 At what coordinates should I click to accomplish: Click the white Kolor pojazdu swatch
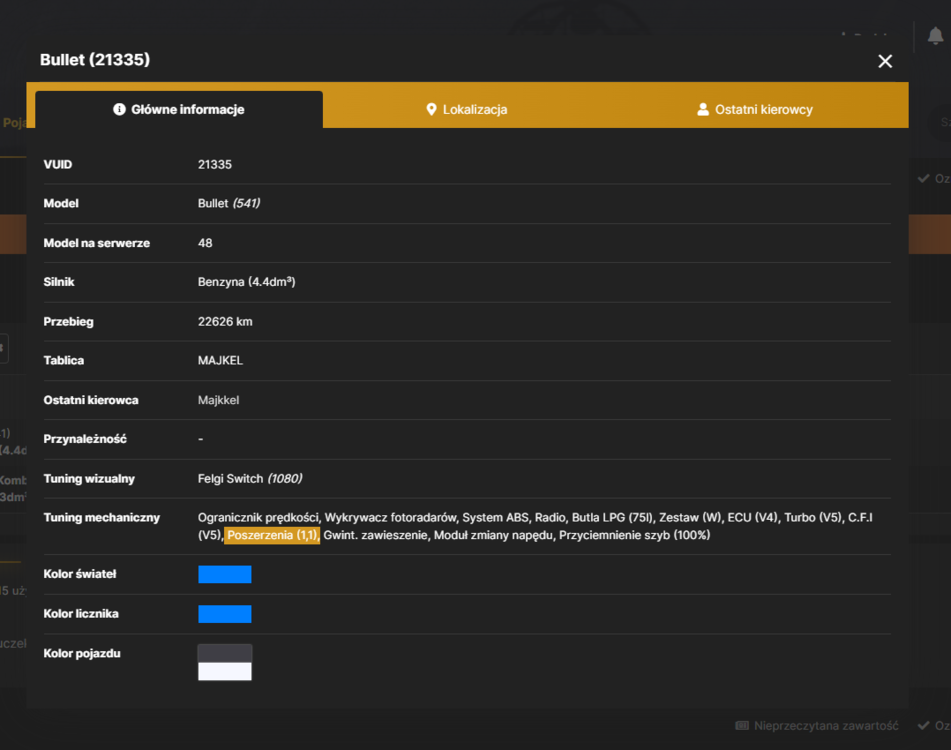pyautogui.click(x=224, y=671)
